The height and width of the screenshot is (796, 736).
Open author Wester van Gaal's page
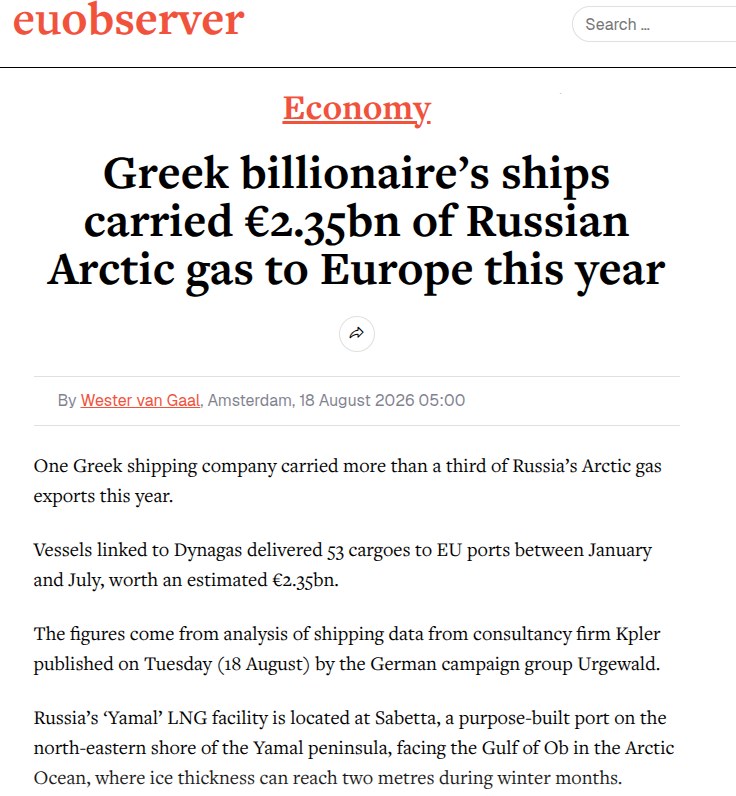click(140, 400)
